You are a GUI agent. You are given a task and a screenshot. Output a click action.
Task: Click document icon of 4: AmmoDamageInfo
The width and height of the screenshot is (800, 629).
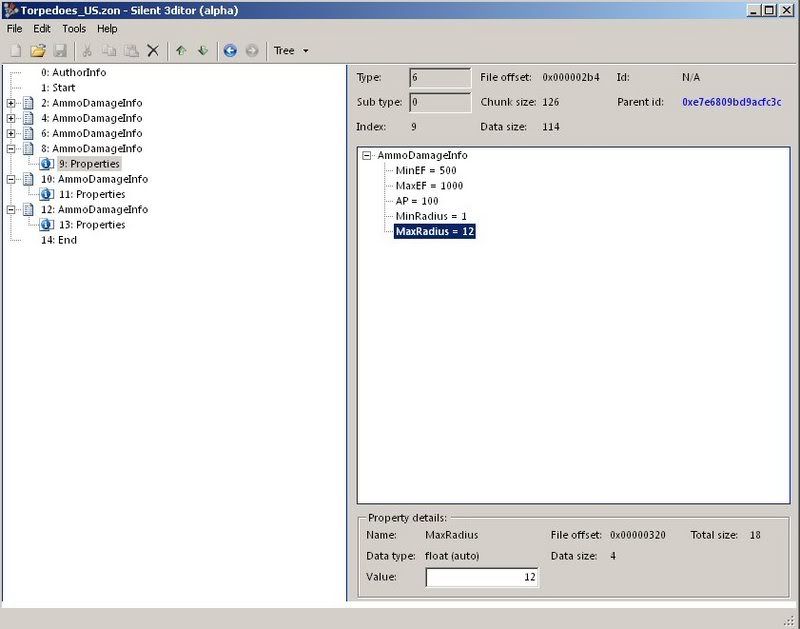pos(29,118)
